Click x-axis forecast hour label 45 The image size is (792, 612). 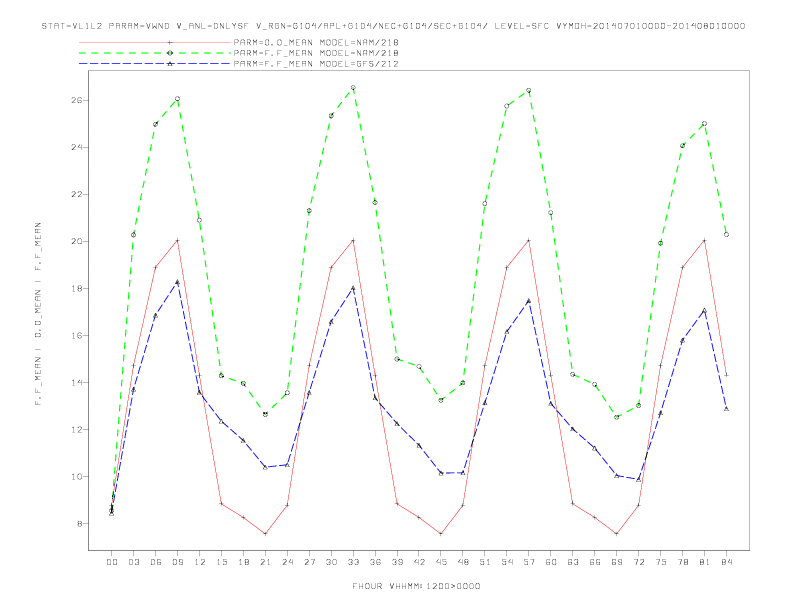[x=441, y=562]
